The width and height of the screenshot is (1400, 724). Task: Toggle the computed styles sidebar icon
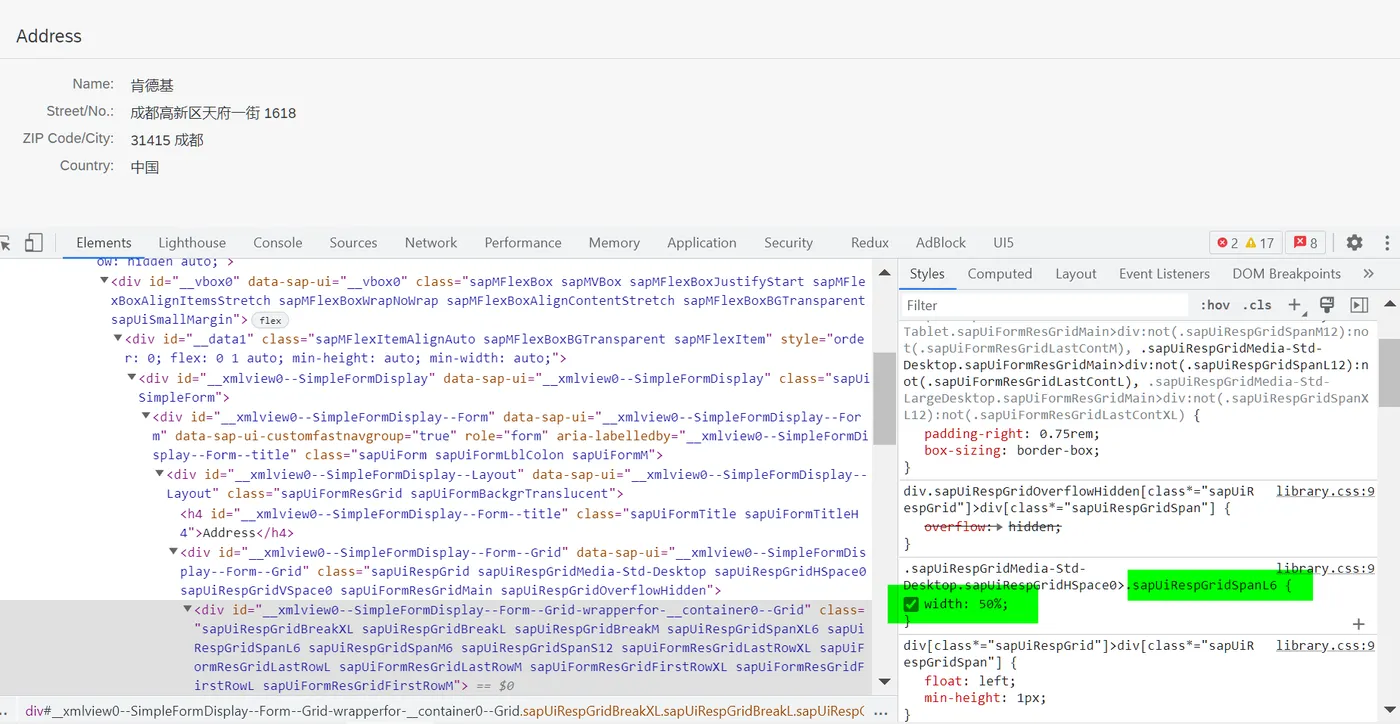tap(1359, 305)
